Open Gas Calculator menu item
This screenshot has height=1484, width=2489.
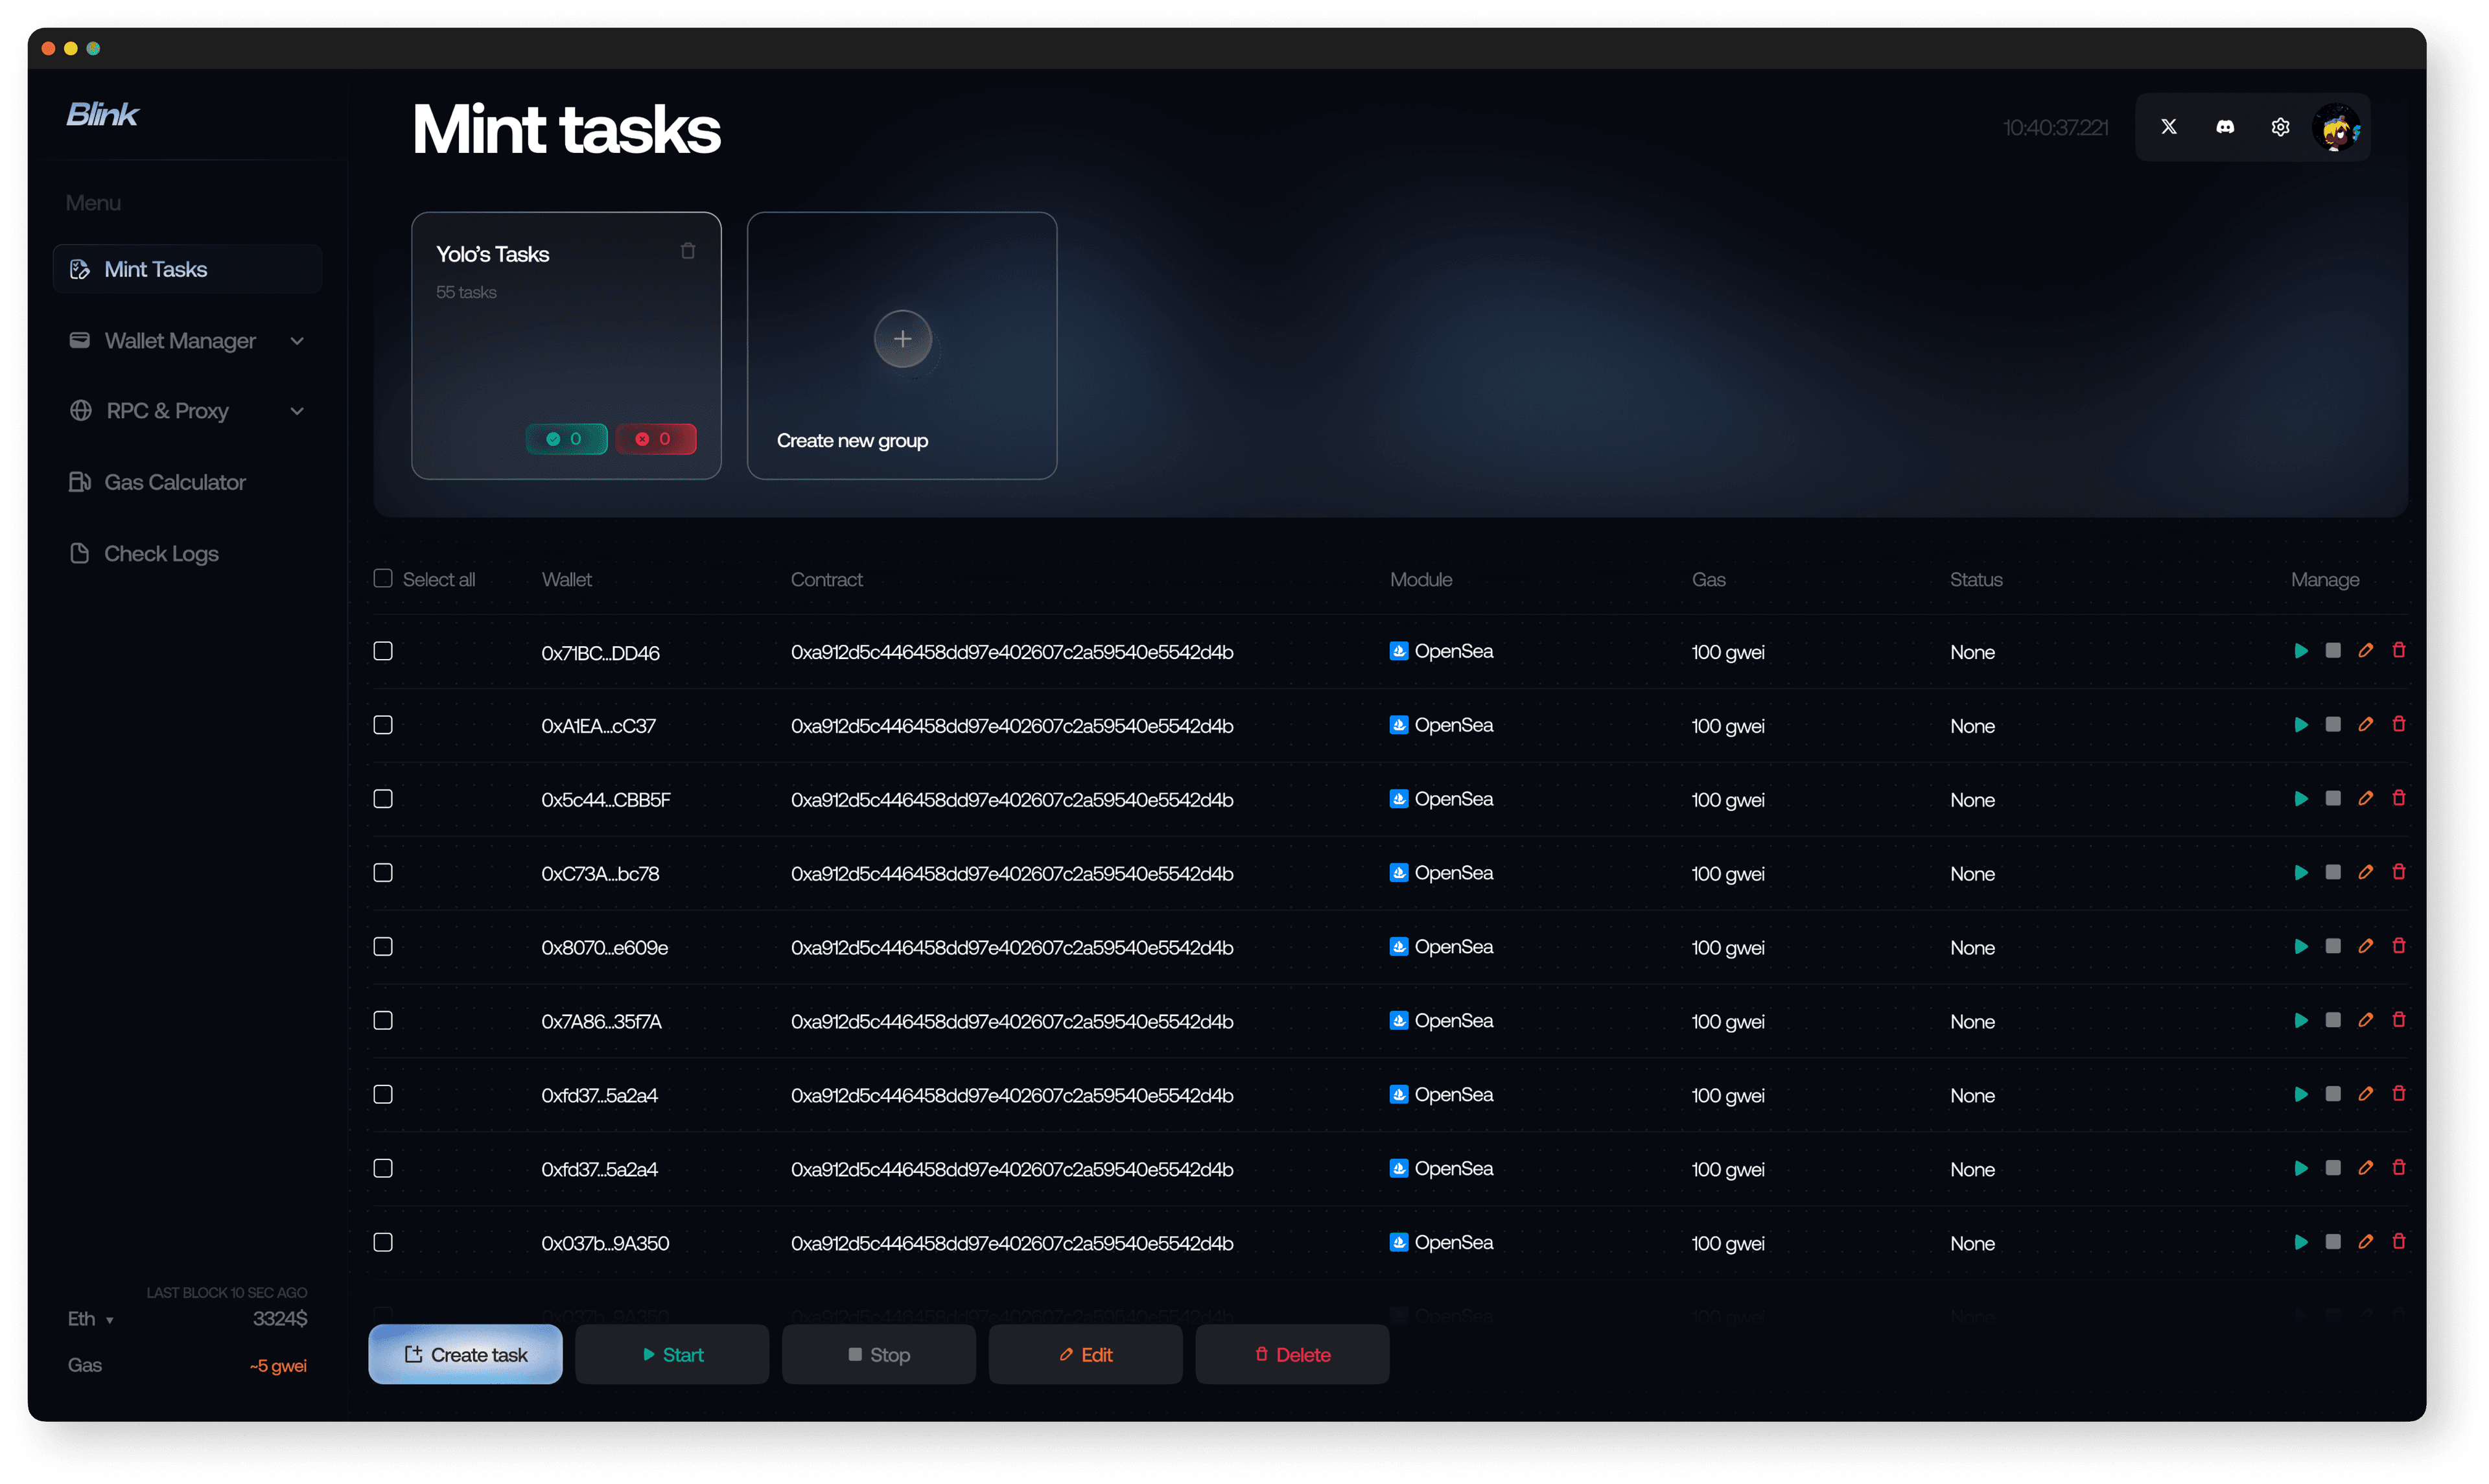(187, 482)
